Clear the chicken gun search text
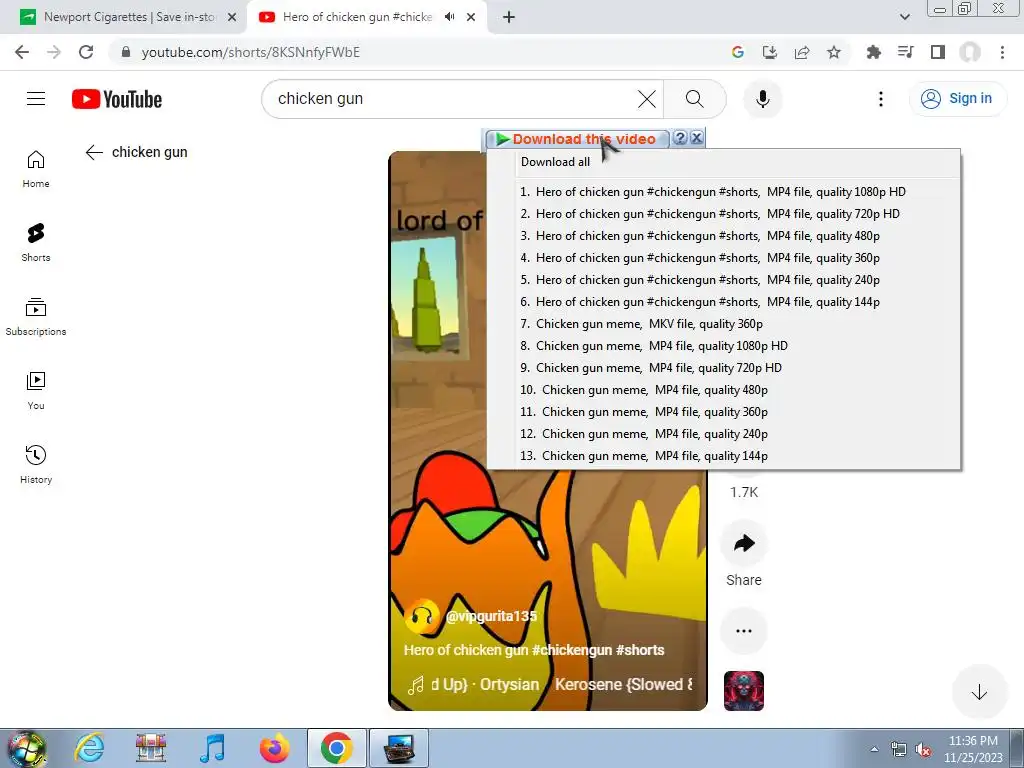Screen dimensions: 1024x768 click(647, 99)
